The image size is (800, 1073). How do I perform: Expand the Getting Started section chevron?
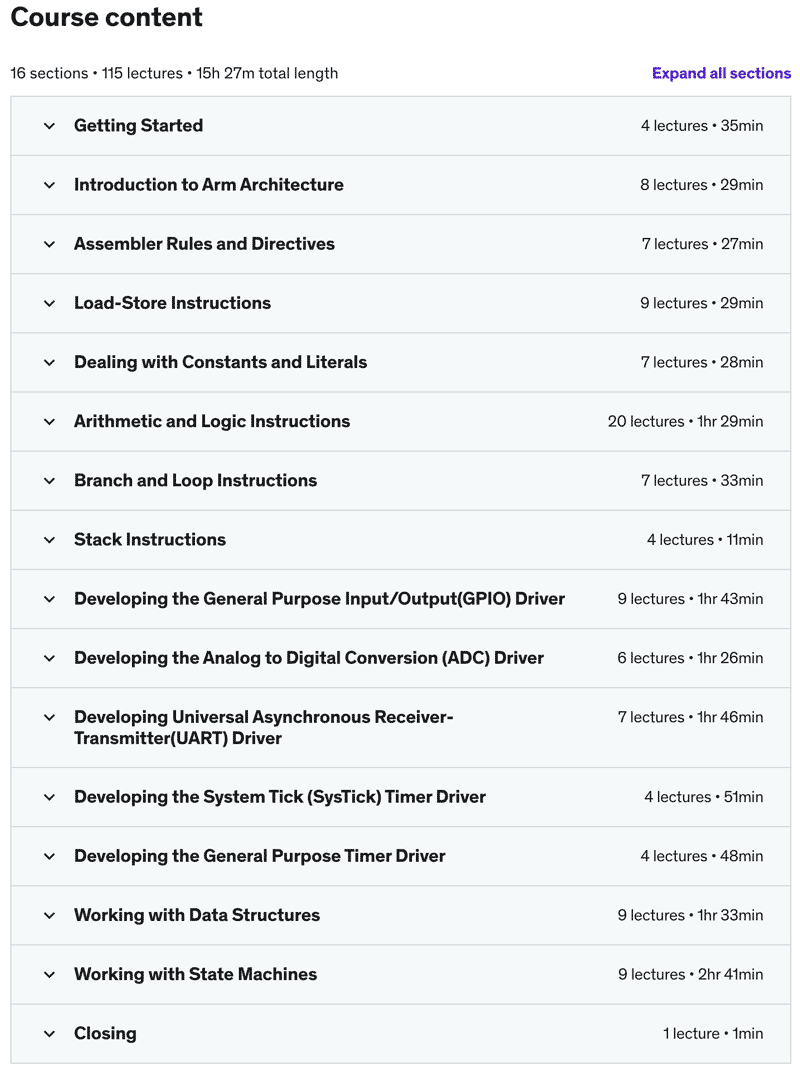pos(49,126)
